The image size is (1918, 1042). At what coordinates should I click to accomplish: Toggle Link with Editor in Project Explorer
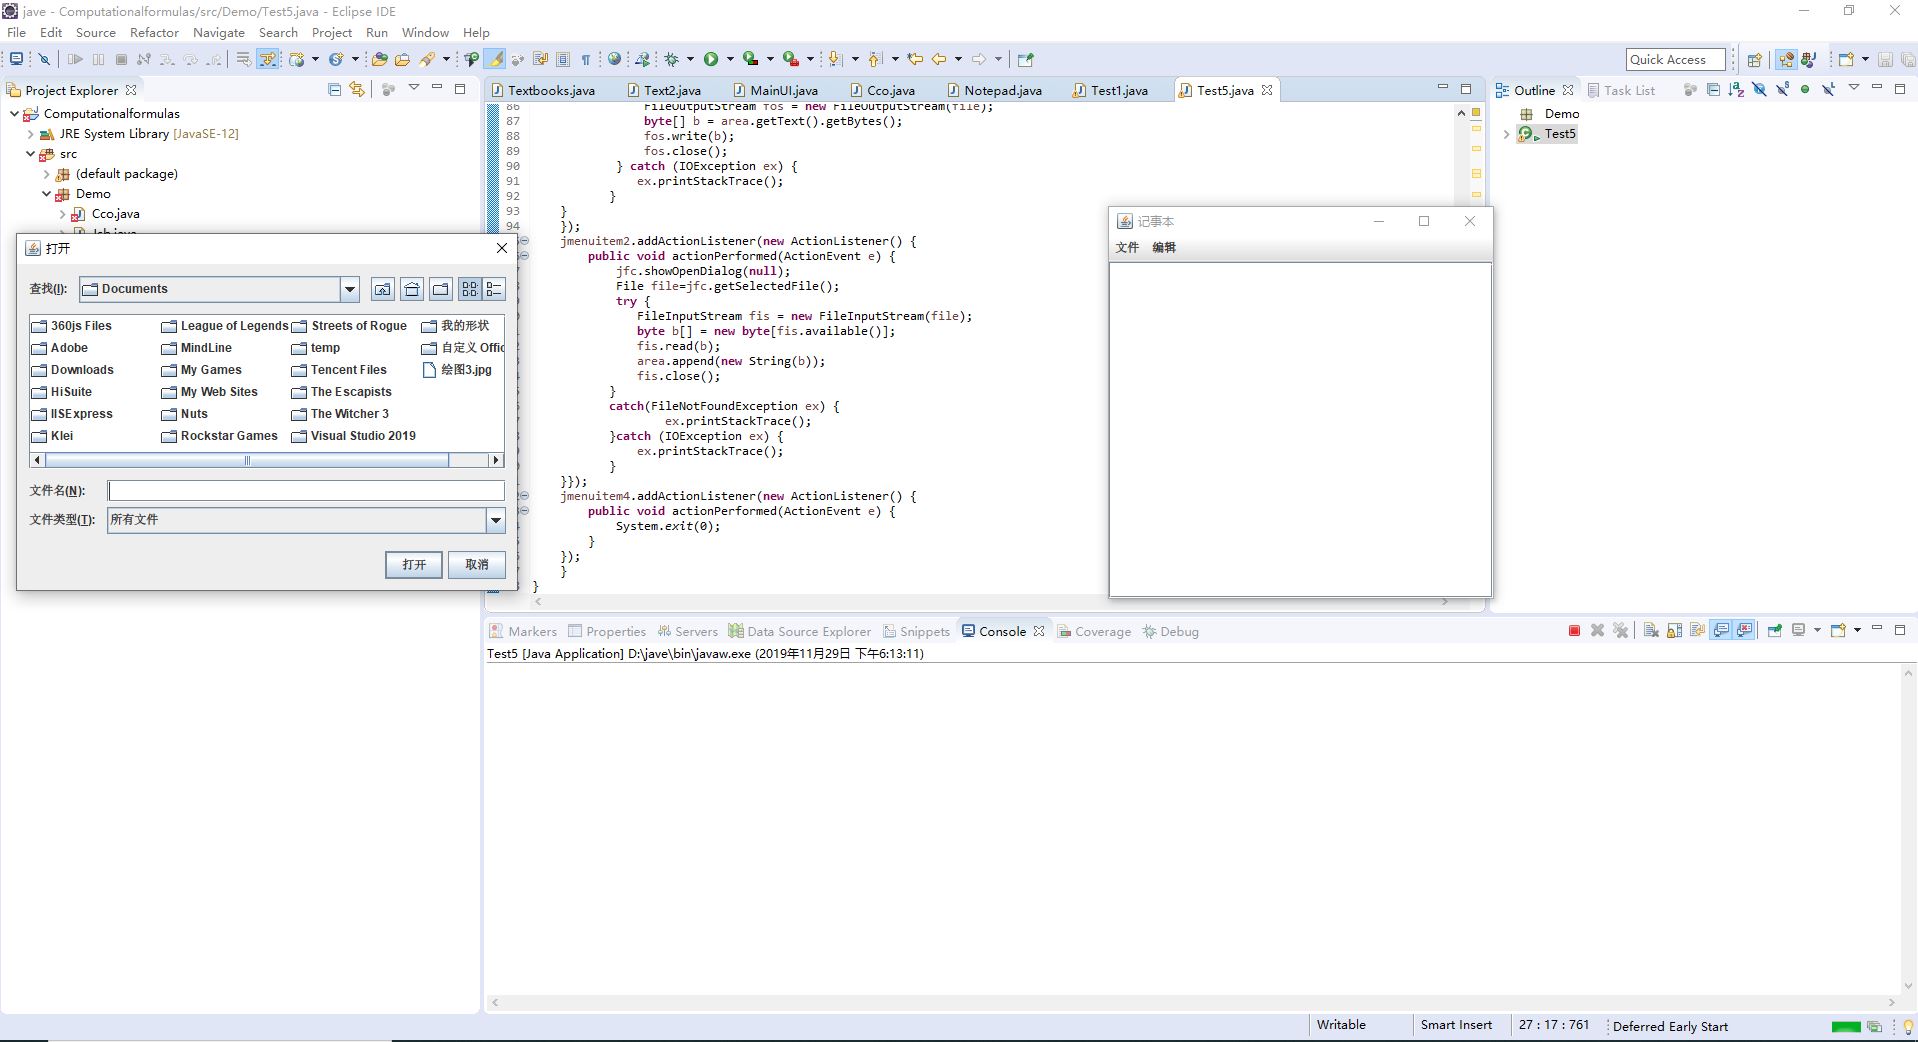(357, 90)
